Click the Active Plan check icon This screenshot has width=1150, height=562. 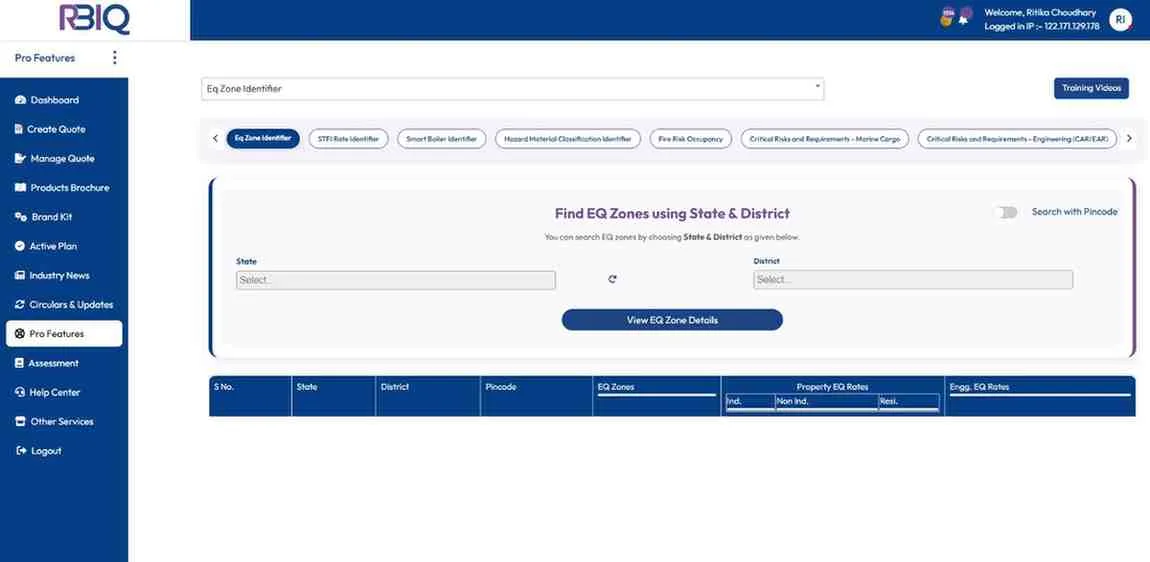click(20, 247)
